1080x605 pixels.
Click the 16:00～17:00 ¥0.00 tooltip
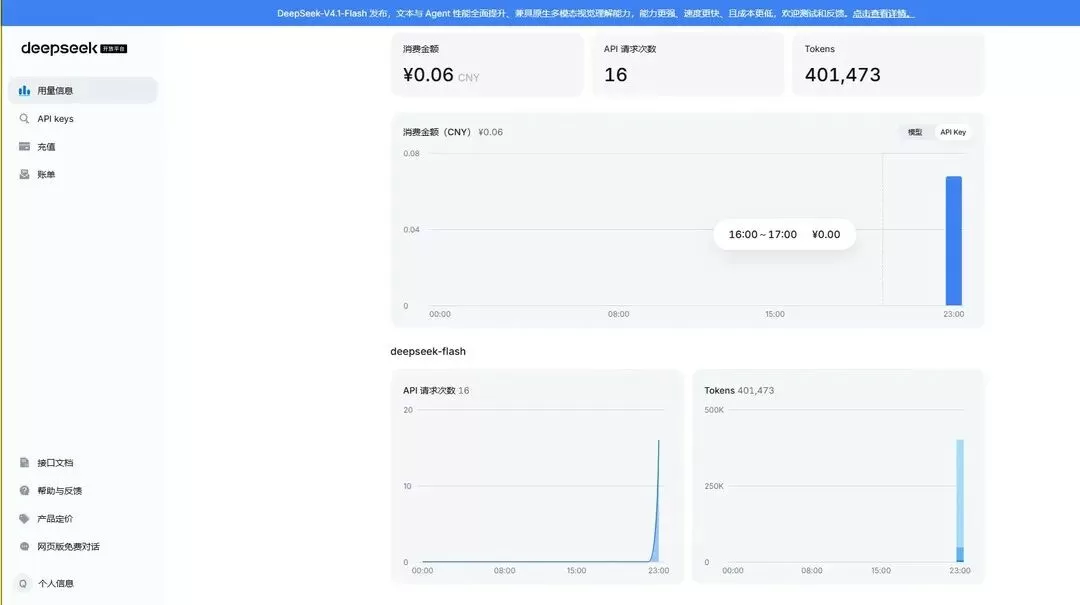tap(785, 234)
